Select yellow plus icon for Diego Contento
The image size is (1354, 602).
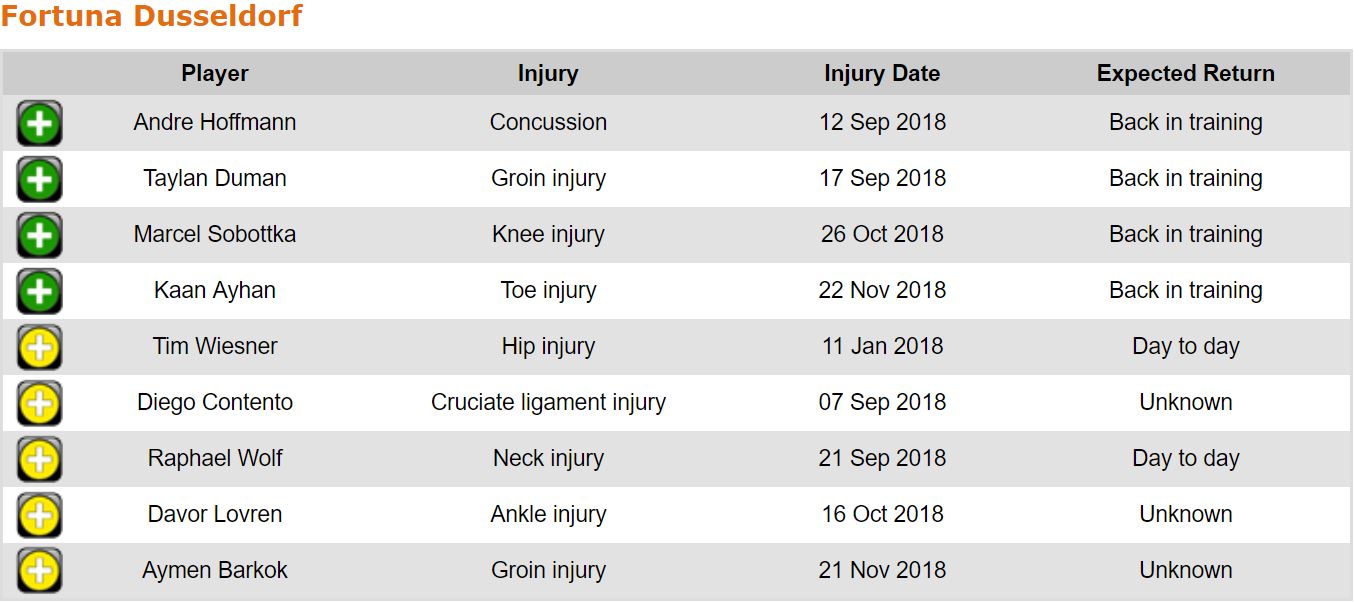pos(39,404)
